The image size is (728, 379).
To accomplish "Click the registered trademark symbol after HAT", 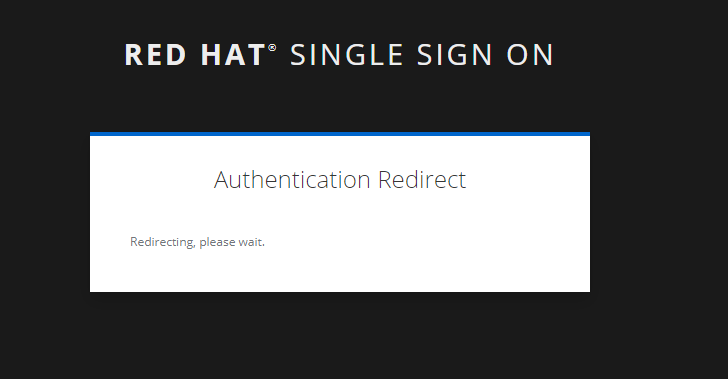I will click(x=272, y=48).
